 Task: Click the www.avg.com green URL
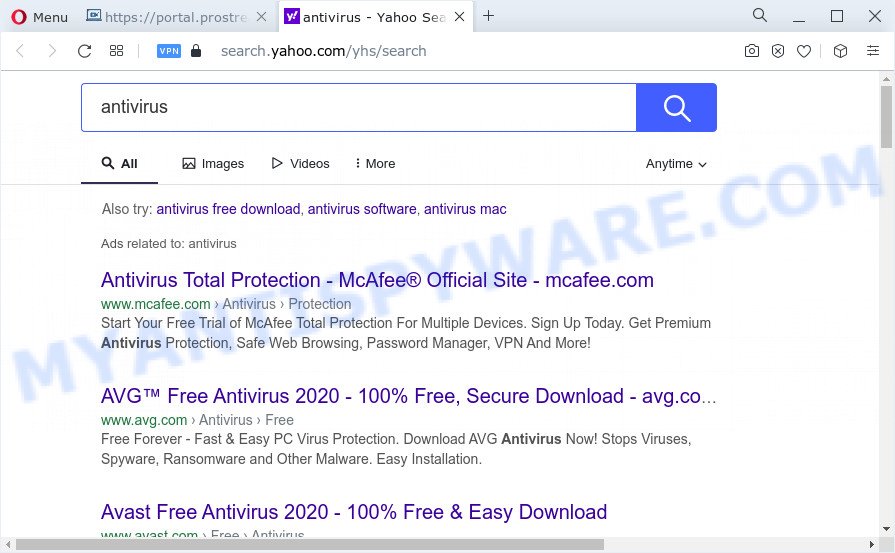tap(144, 420)
